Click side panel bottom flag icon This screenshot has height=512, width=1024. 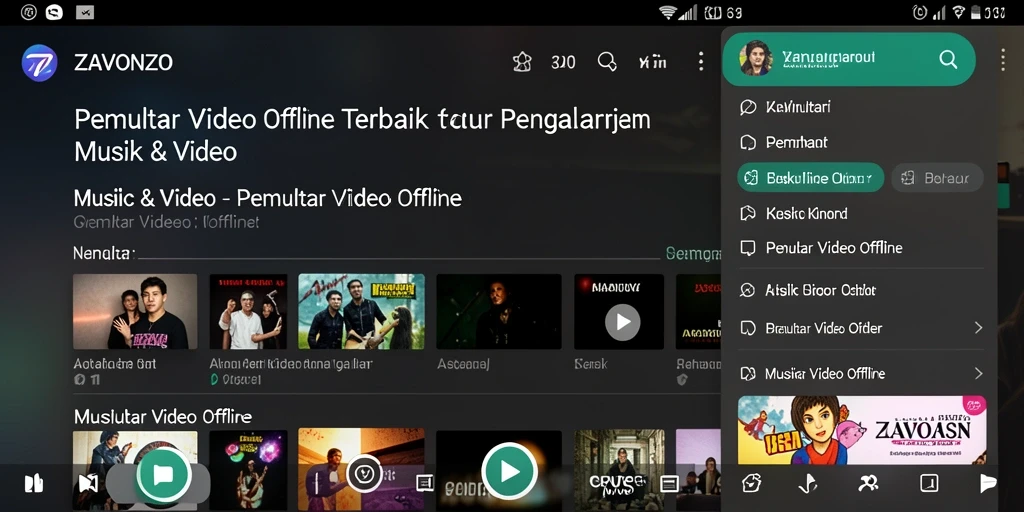[x=988, y=483]
